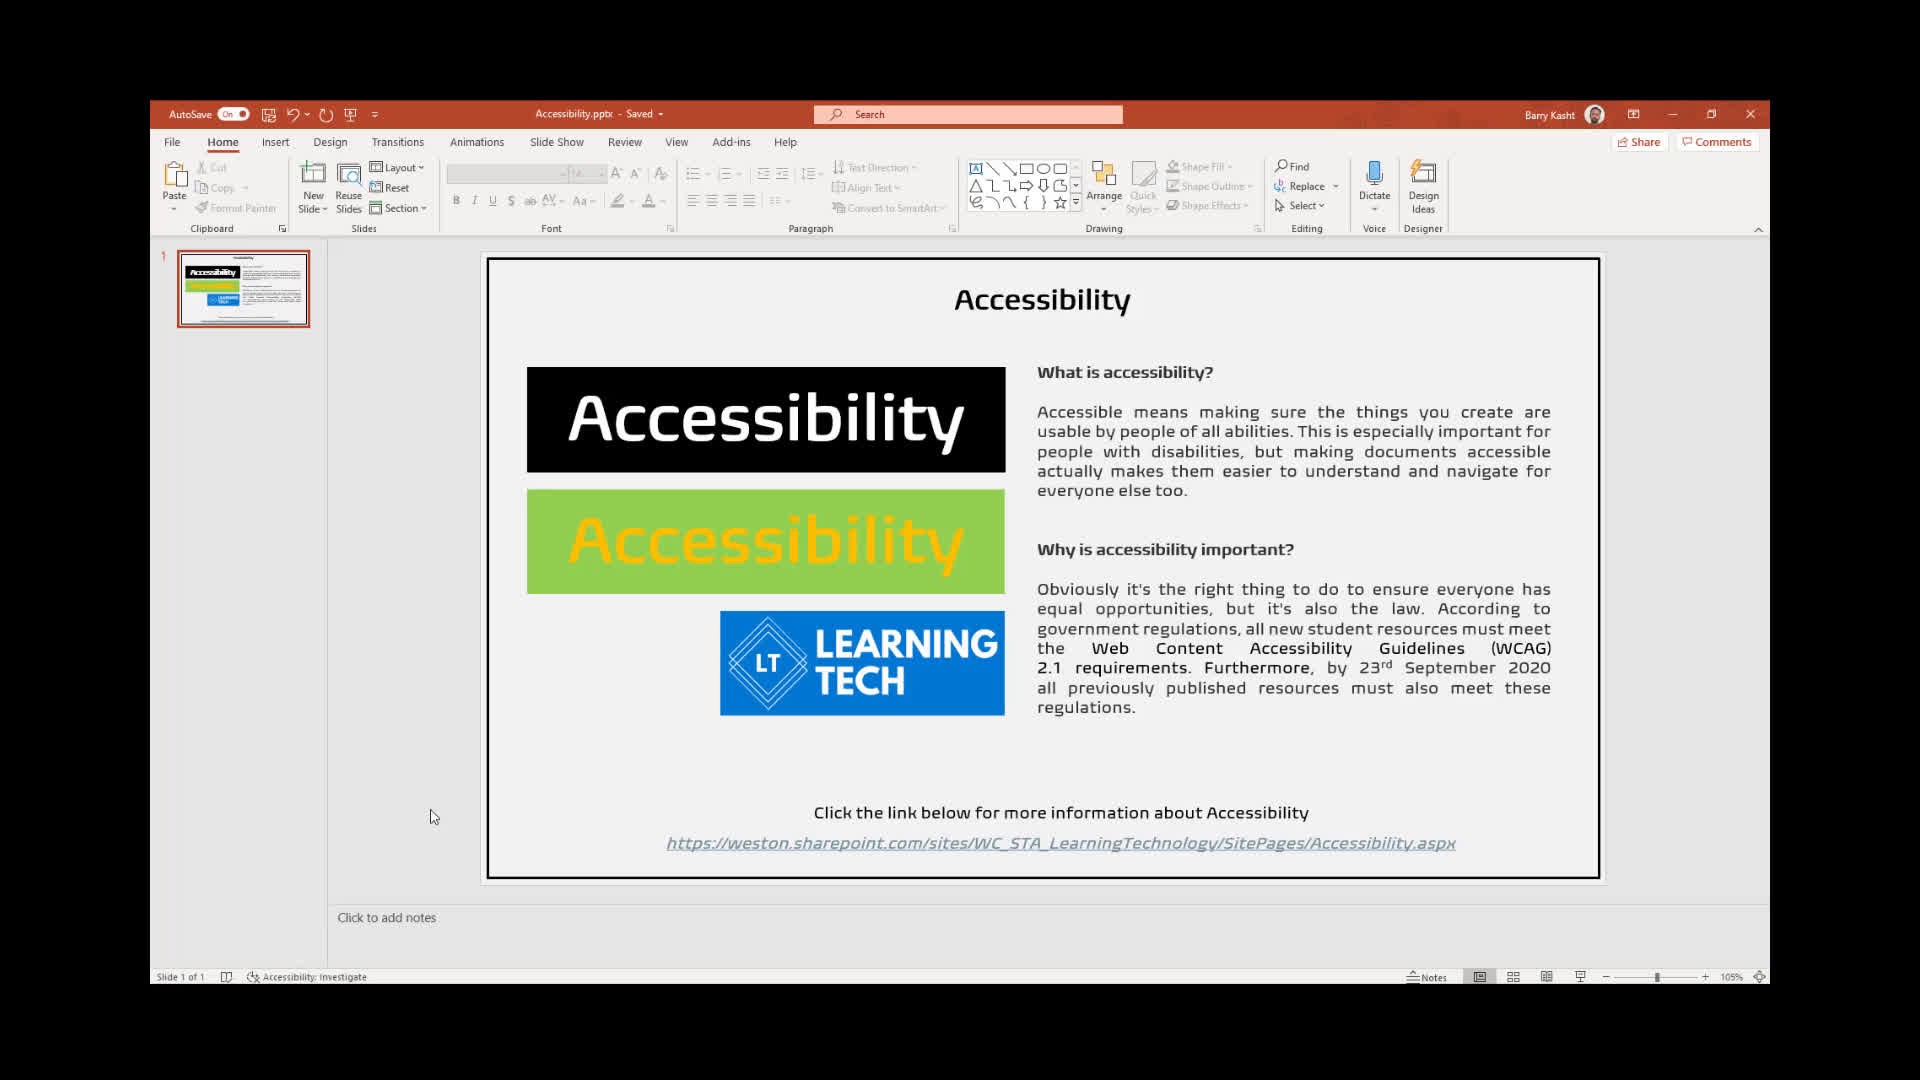Toggle AutoSave switch off
The width and height of the screenshot is (1920, 1080).
(x=233, y=114)
